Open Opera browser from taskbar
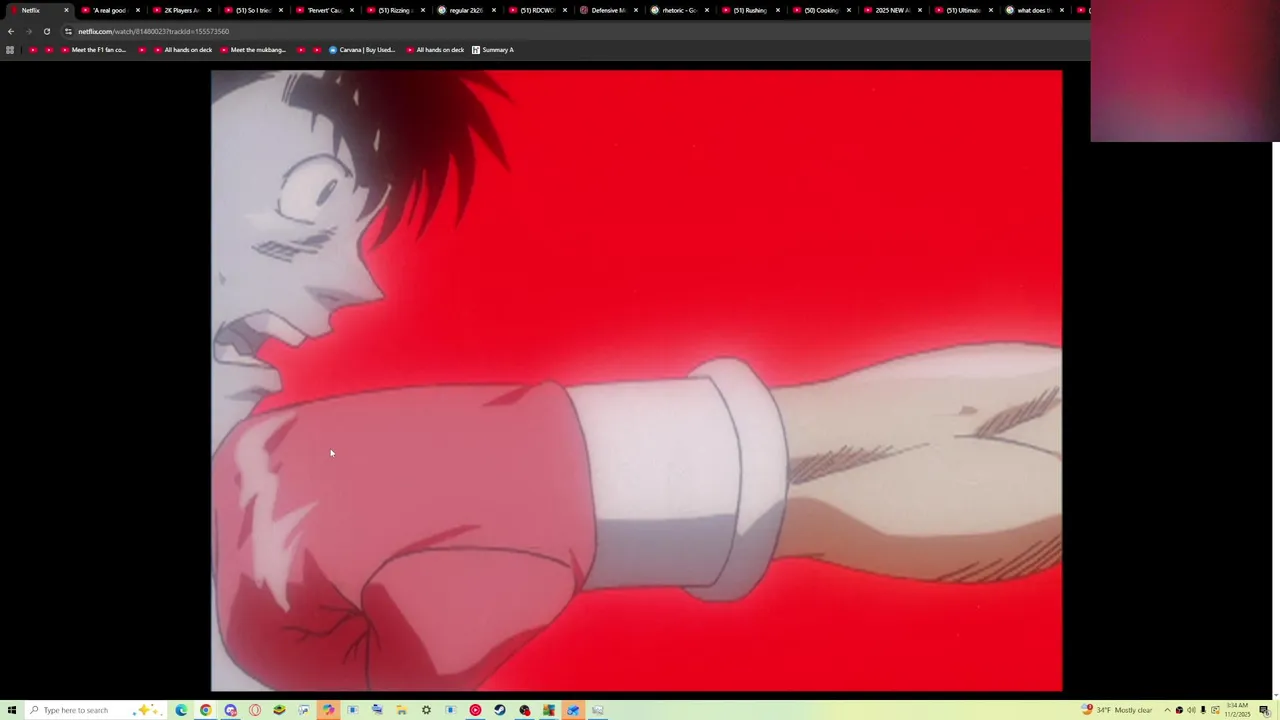1280x720 pixels. pos(255,710)
